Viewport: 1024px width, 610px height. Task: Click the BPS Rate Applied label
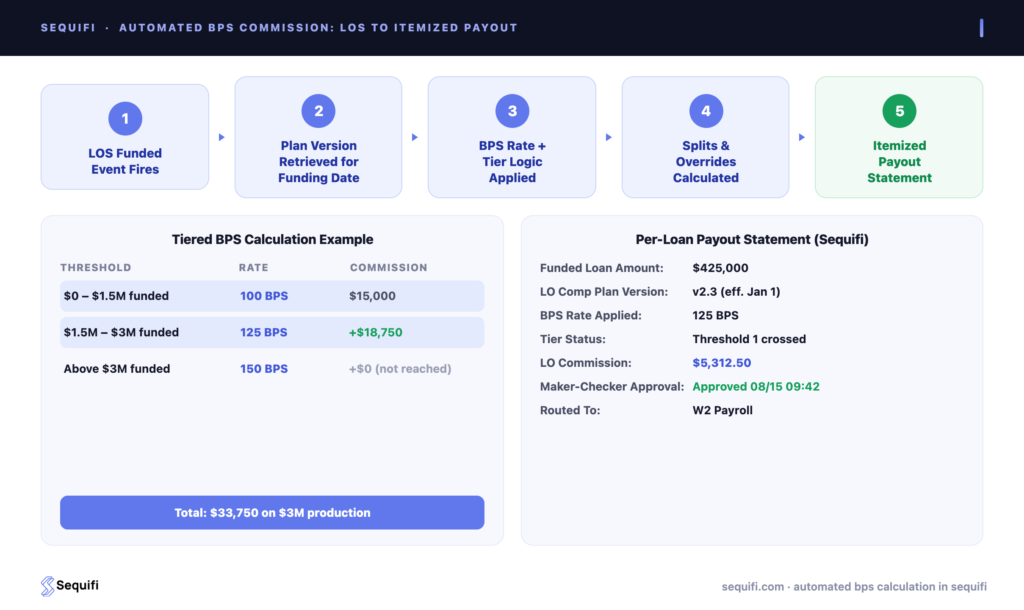point(590,315)
